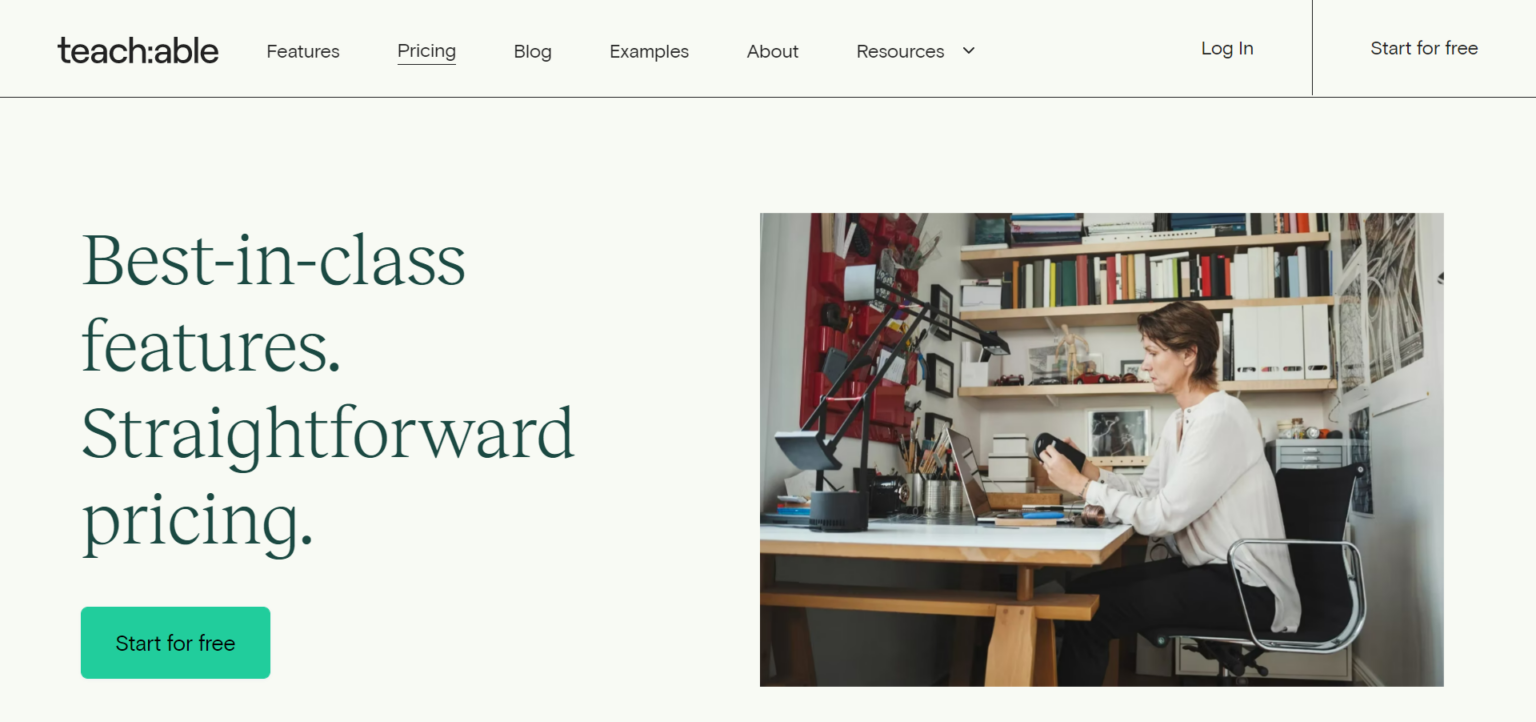Navigate to the About page
The height and width of the screenshot is (722, 1536).
click(772, 51)
